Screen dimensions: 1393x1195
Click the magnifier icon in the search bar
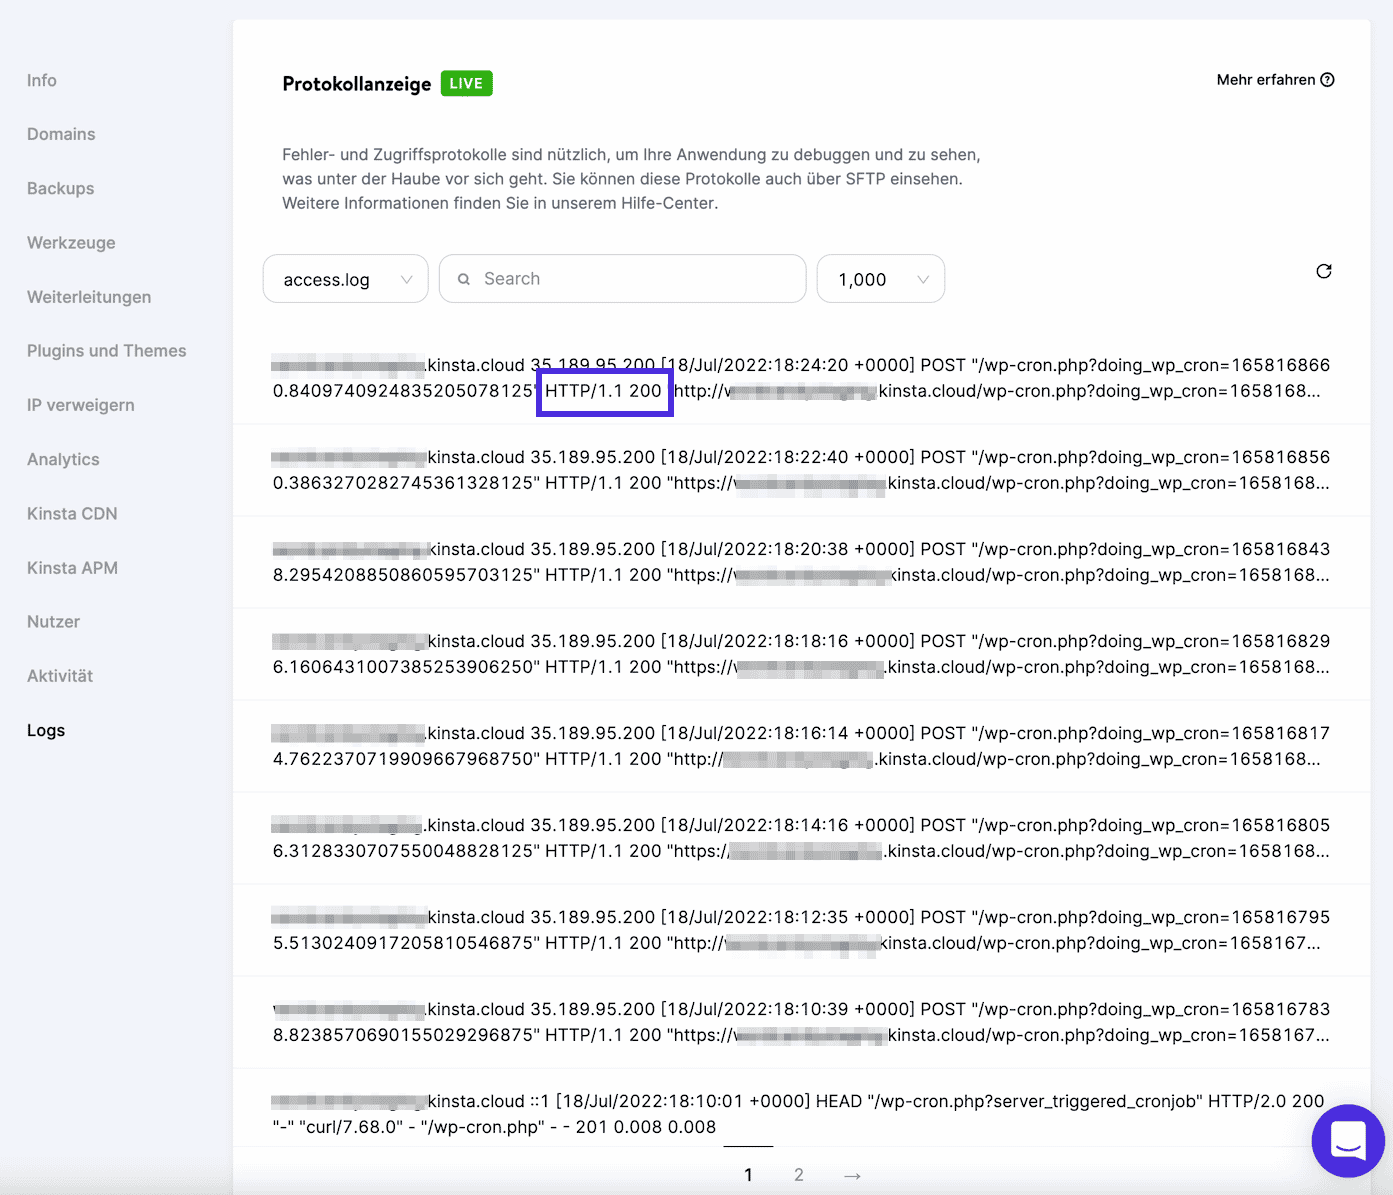pos(464,278)
